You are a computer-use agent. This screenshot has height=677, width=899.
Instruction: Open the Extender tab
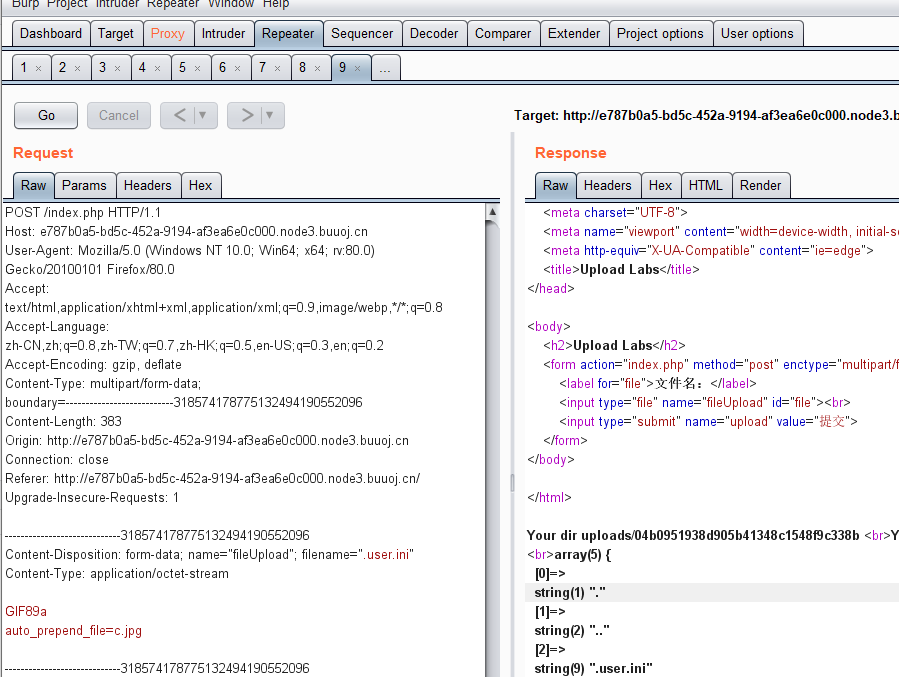(x=574, y=34)
